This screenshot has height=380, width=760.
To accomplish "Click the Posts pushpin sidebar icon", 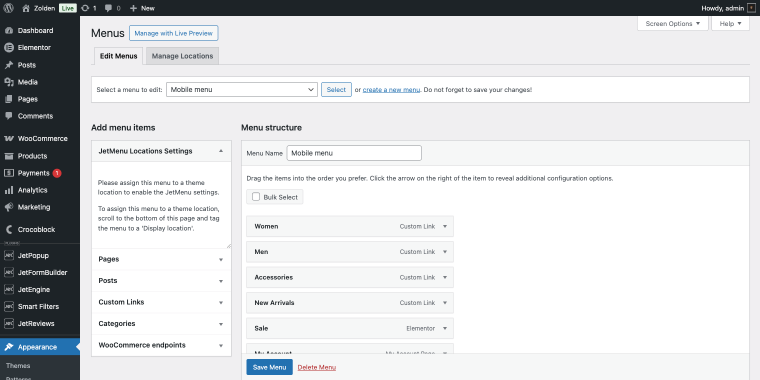I will coord(9,65).
